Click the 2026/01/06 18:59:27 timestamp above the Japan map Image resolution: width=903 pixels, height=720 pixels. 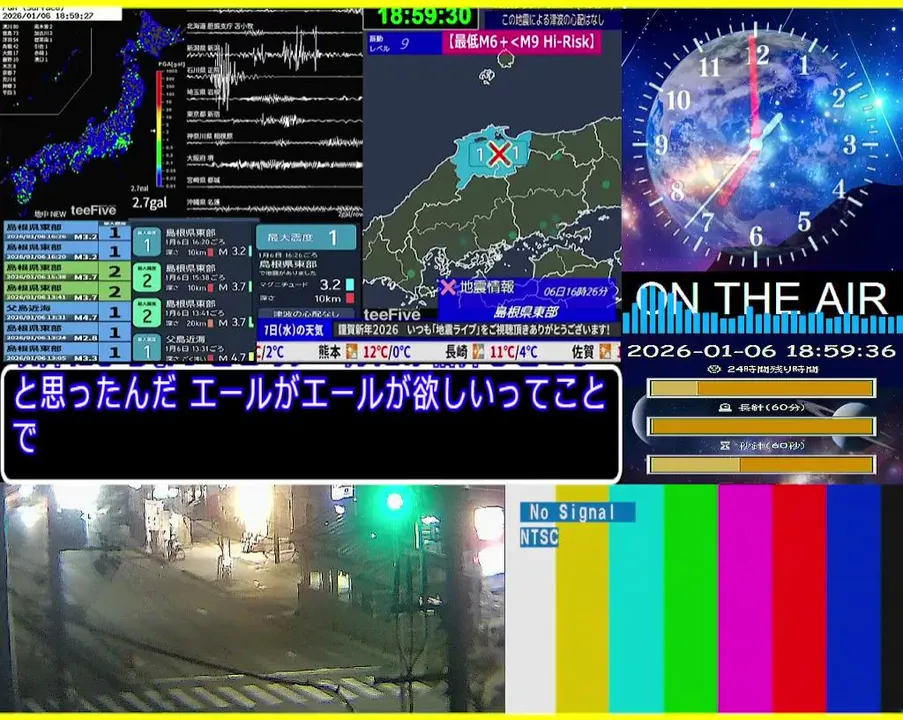48,16
